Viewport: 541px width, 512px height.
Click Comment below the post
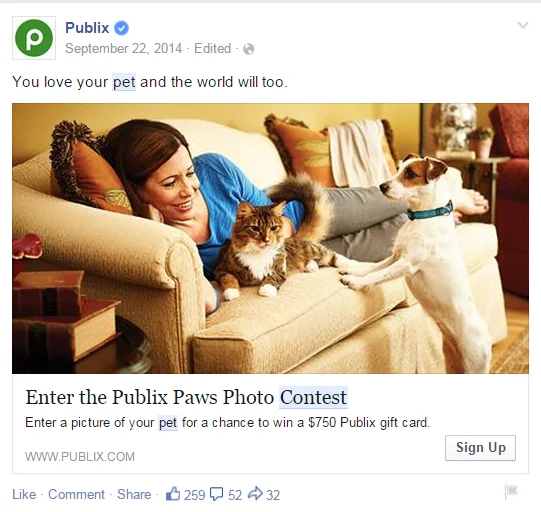click(76, 494)
